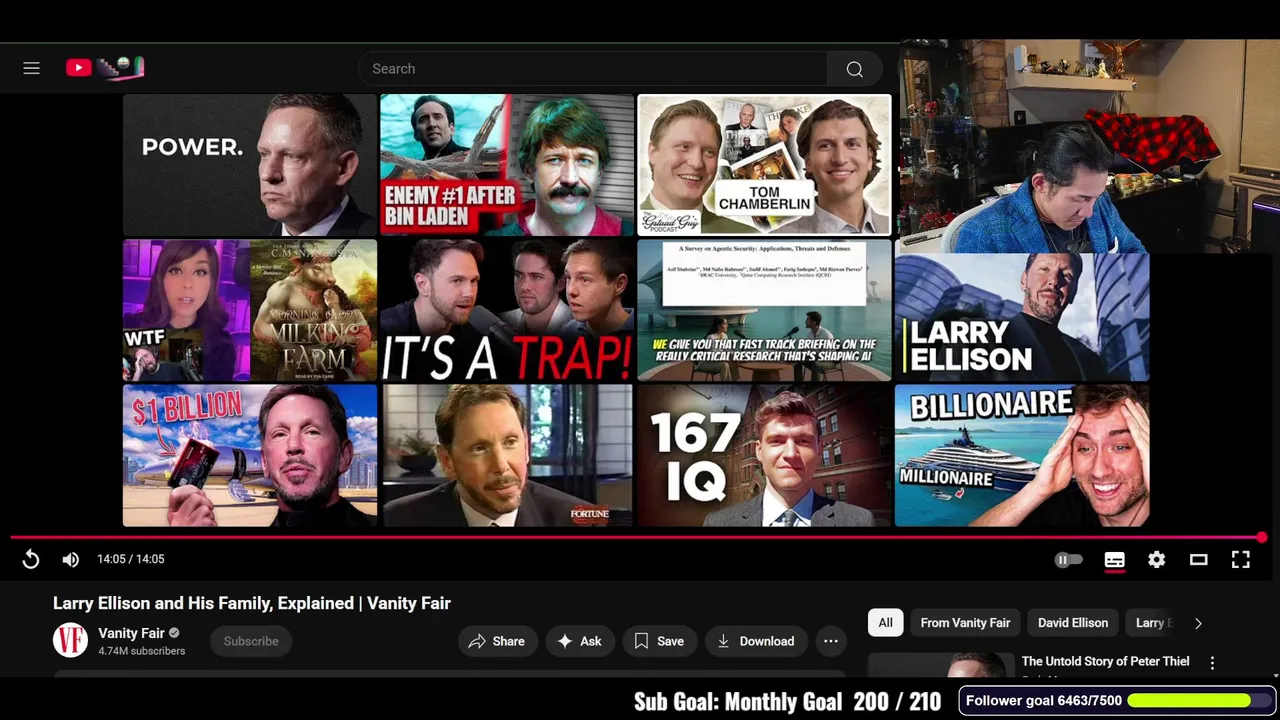Screen dimensions: 1280x720
Task: Click the Follower goal bar overlay
Action: point(1116,701)
